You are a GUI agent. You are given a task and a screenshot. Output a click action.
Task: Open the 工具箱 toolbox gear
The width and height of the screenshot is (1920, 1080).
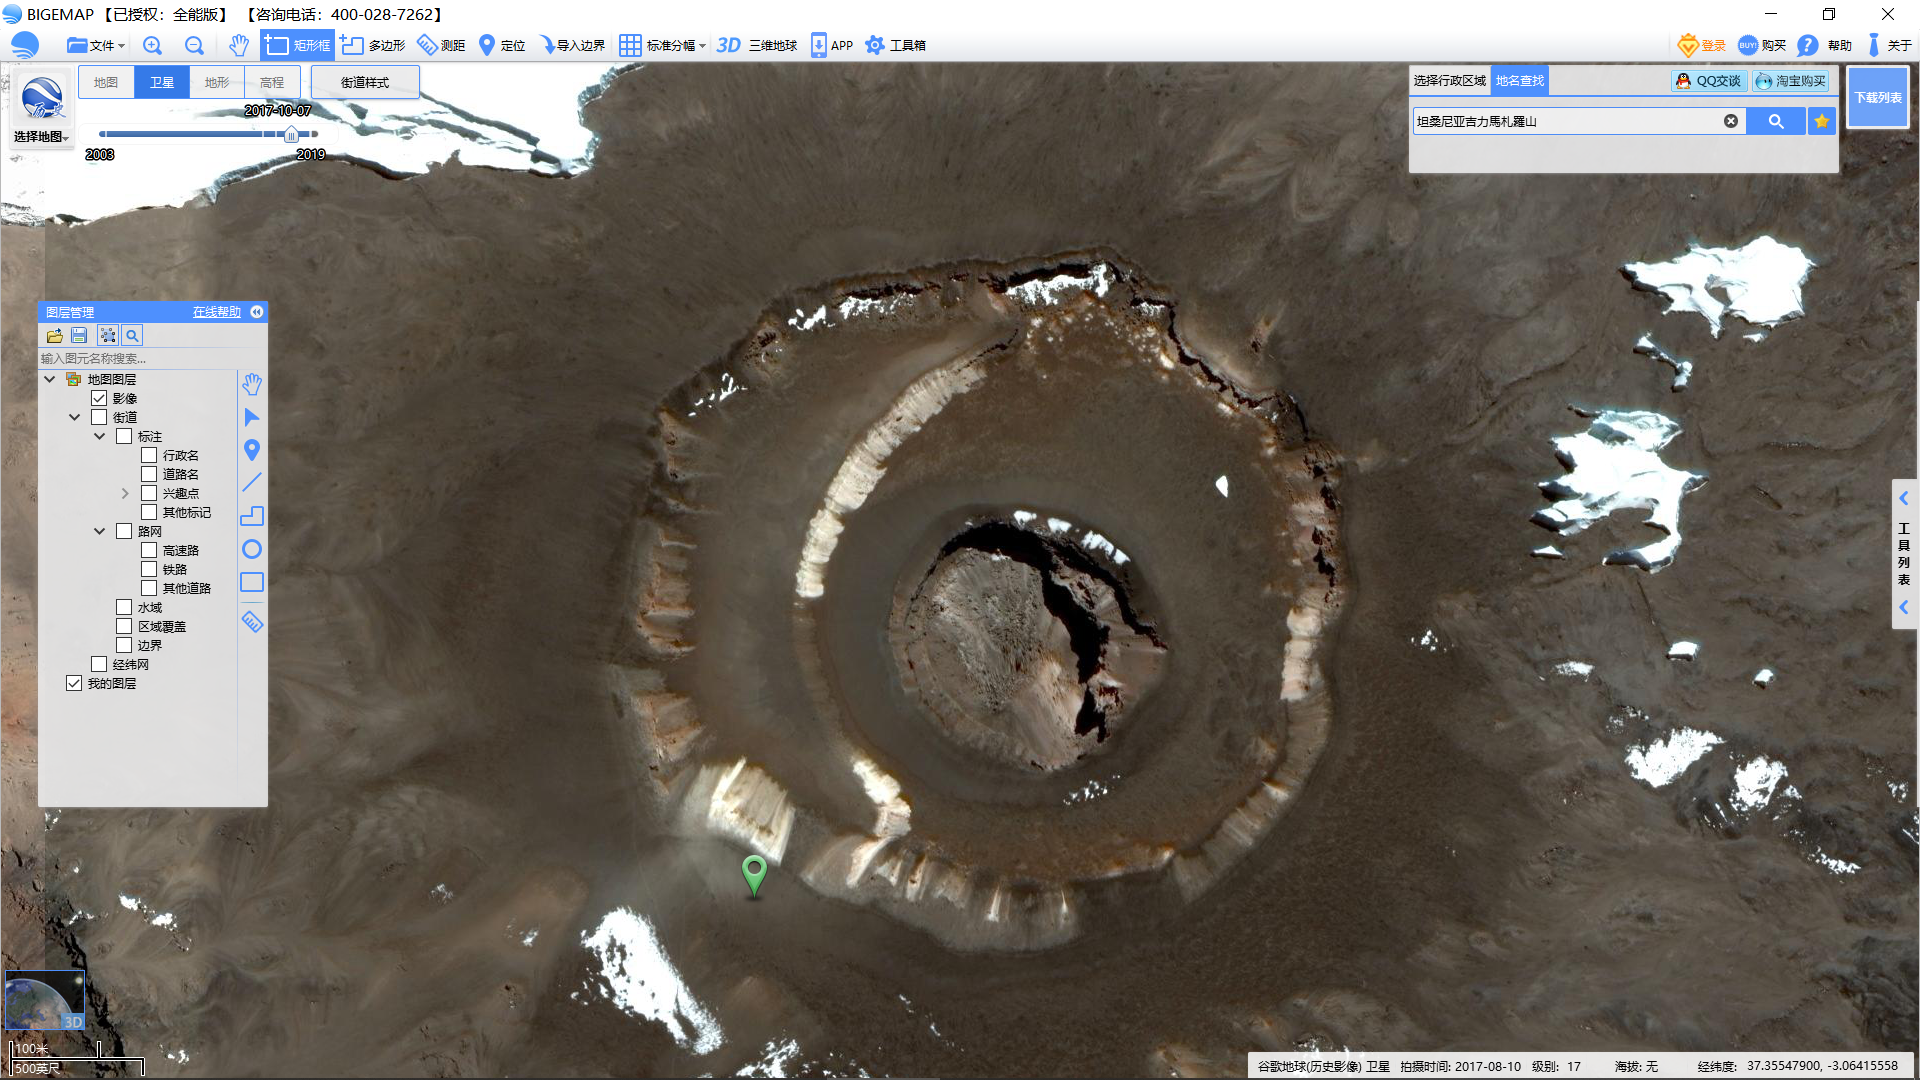[x=895, y=45]
